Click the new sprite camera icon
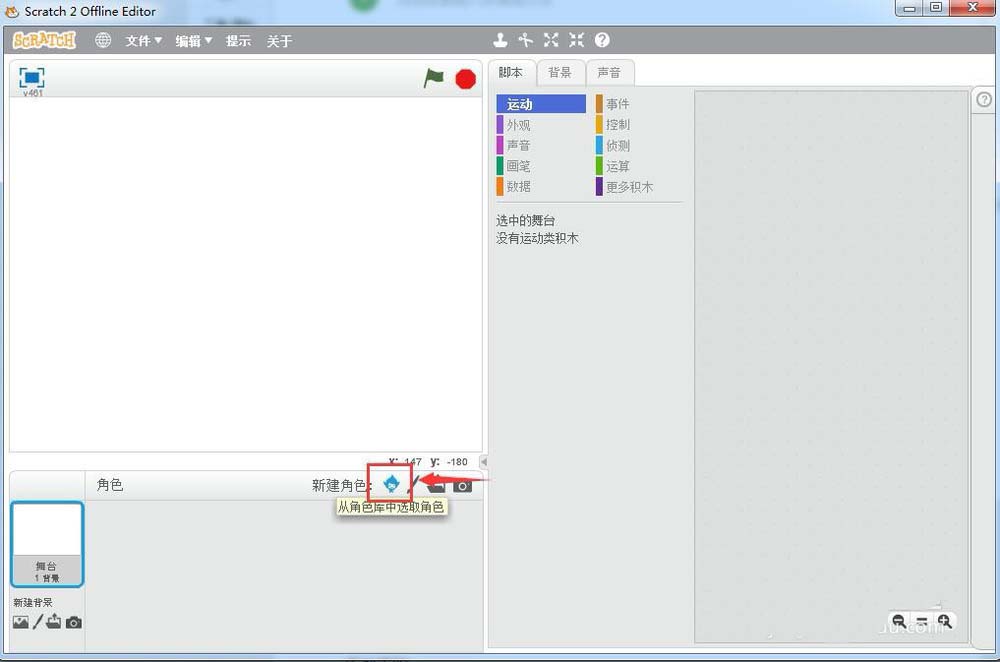Image resolution: width=1000 pixels, height=662 pixels. [462, 486]
